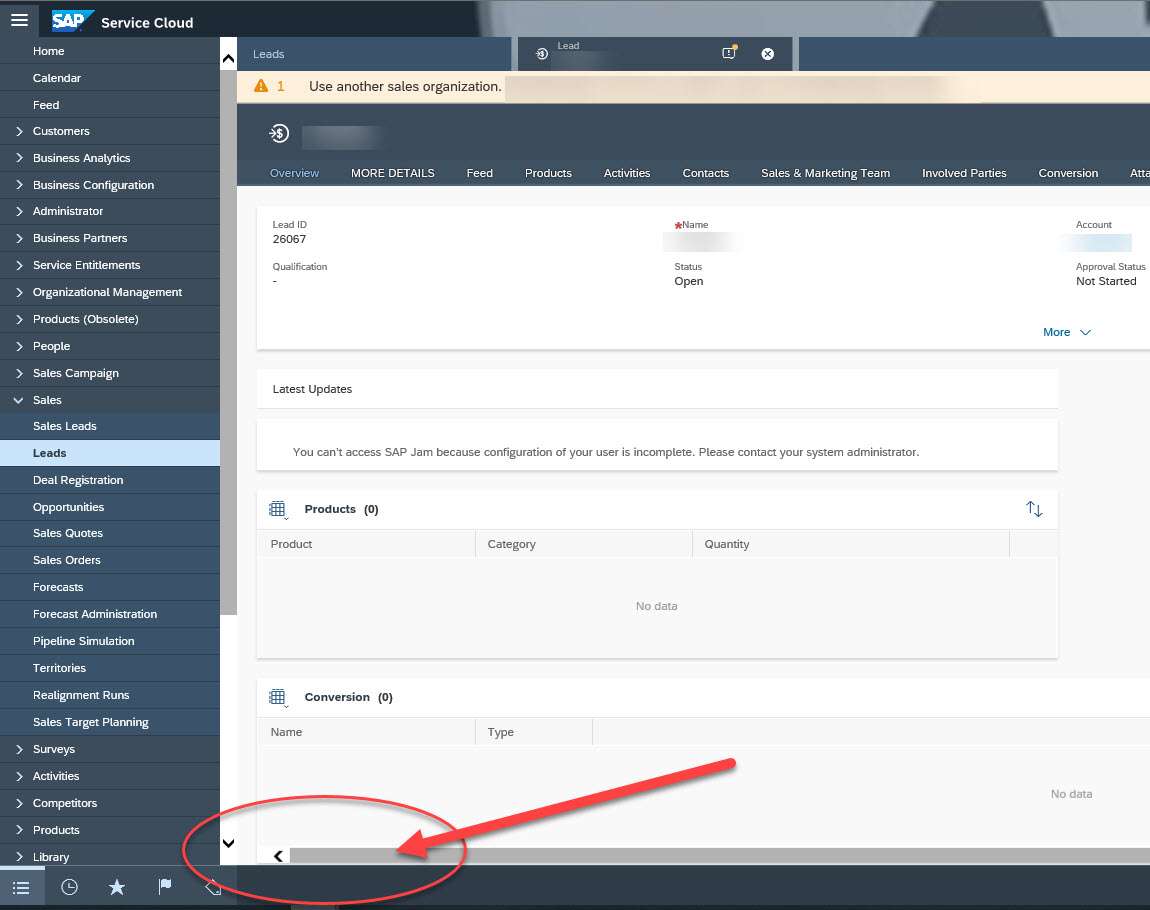Close the Lead tab
The height and width of the screenshot is (910, 1150).
pyautogui.click(x=767, y=54)
